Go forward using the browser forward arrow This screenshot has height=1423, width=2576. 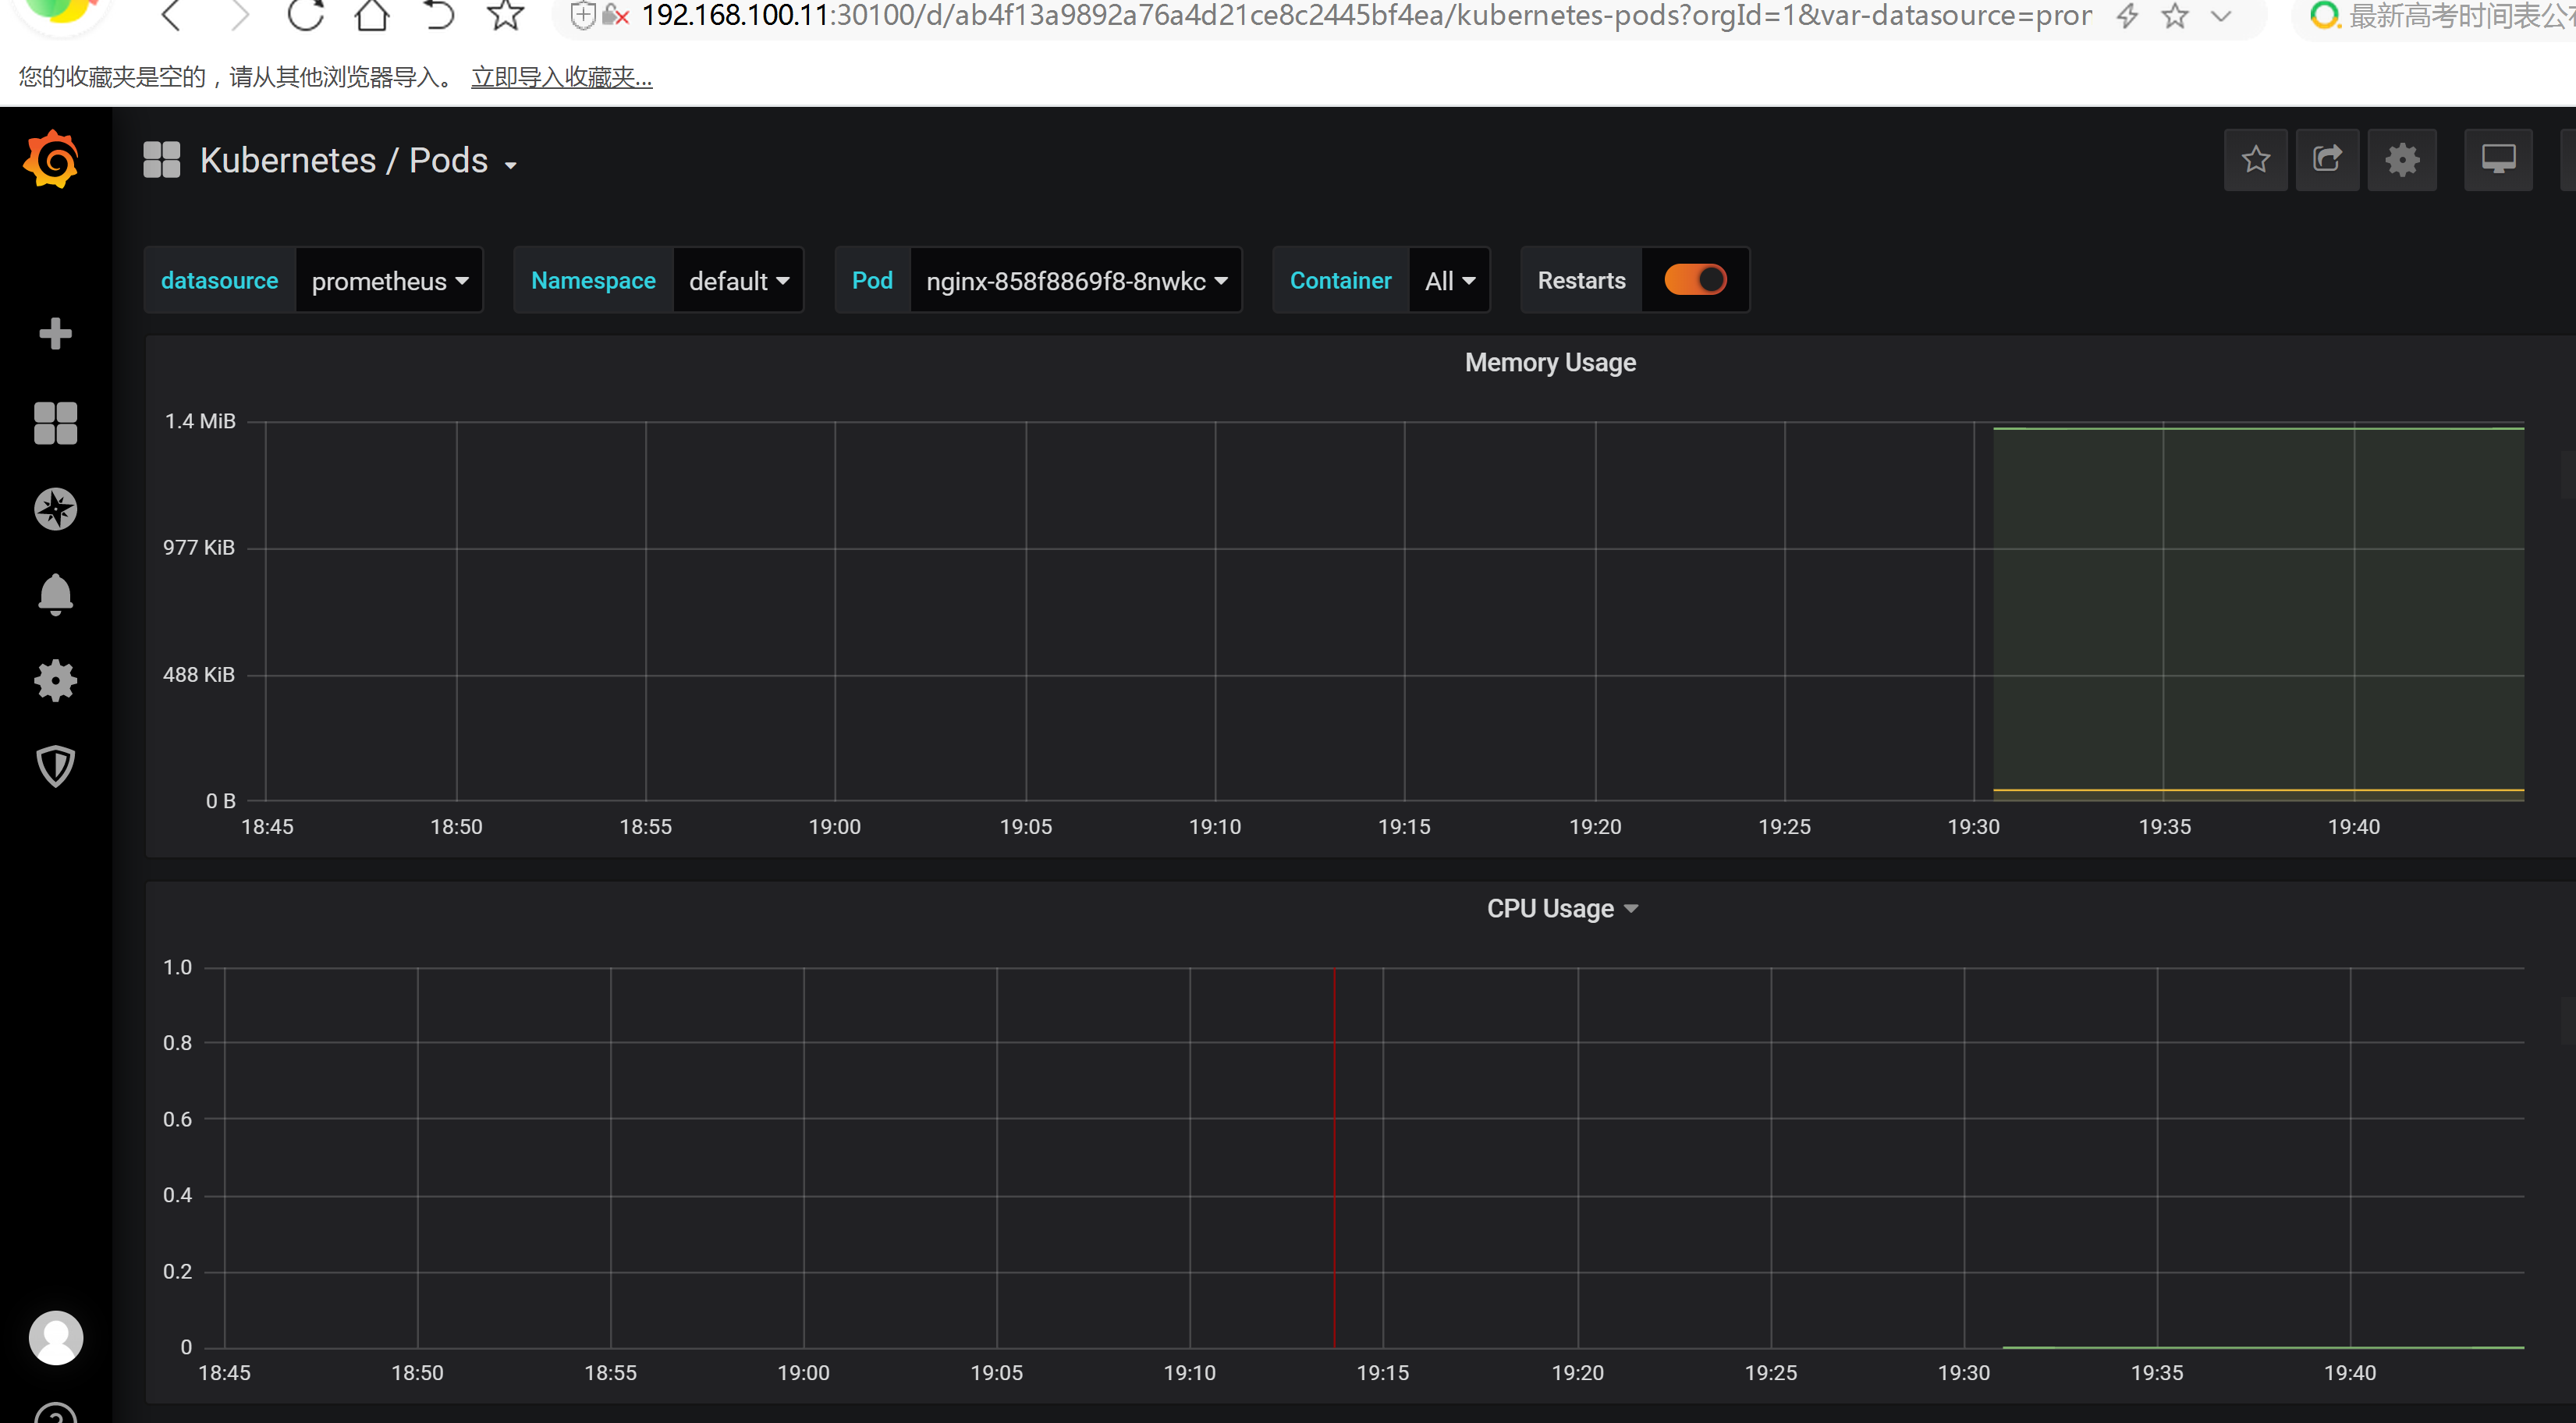tap(239, 14)
